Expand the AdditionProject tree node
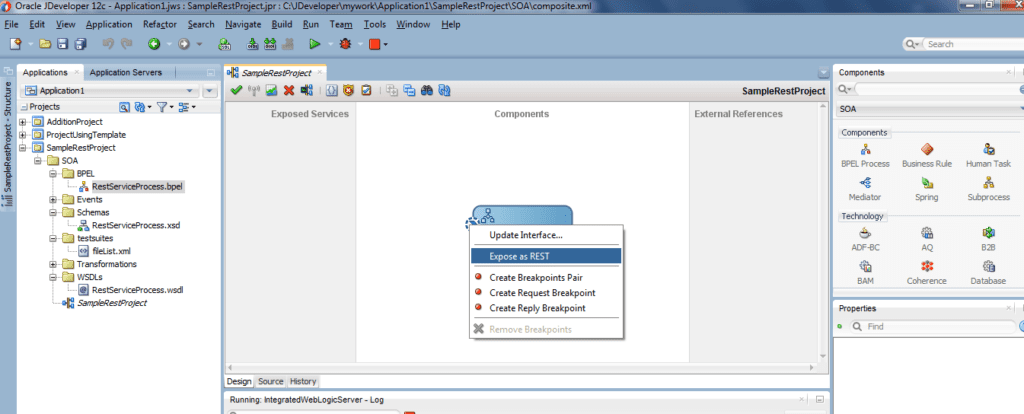 pyautogui.click(x=24, y=121)
